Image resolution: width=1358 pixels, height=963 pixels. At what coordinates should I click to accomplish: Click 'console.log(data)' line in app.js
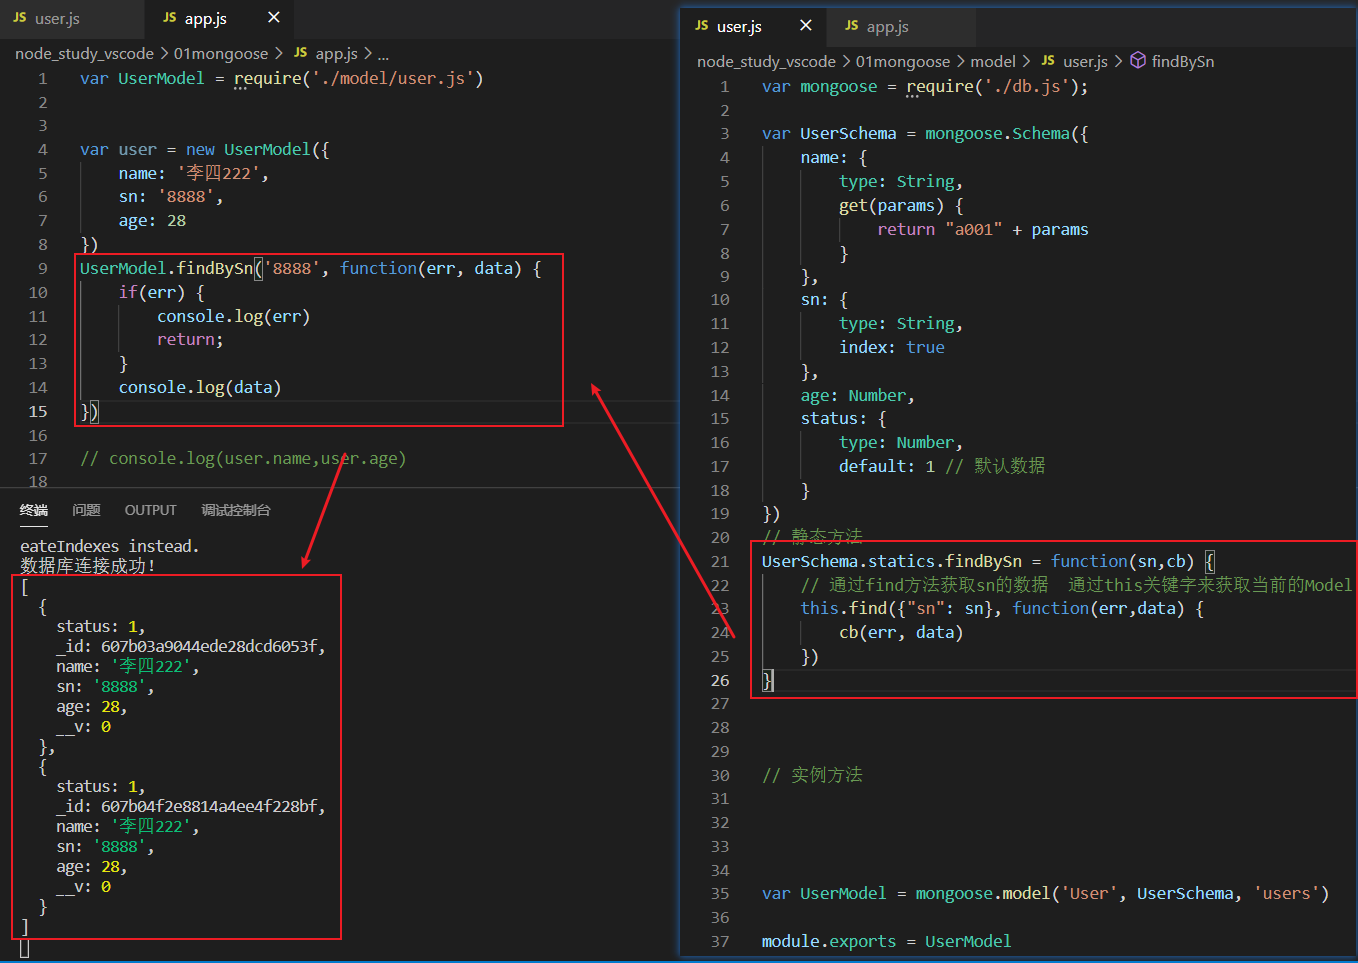click(200, 387)
